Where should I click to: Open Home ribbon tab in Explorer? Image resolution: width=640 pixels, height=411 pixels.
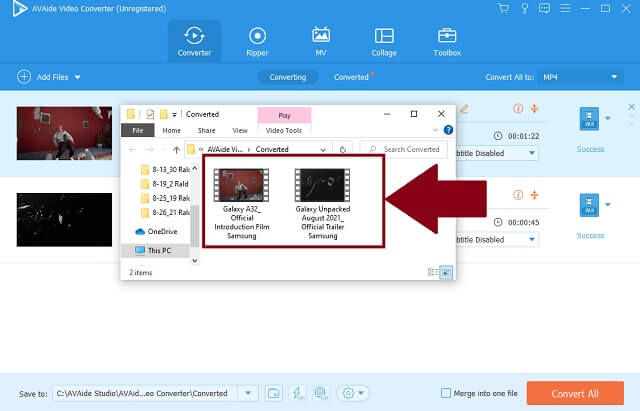171,130
